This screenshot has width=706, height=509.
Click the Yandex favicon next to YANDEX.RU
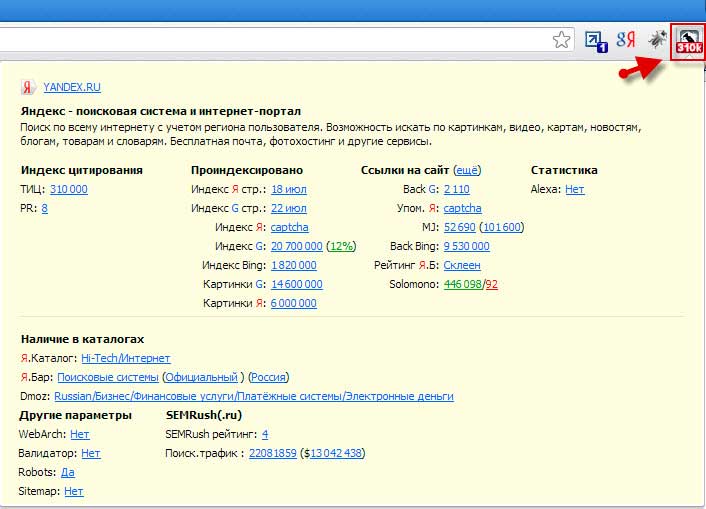28,87
